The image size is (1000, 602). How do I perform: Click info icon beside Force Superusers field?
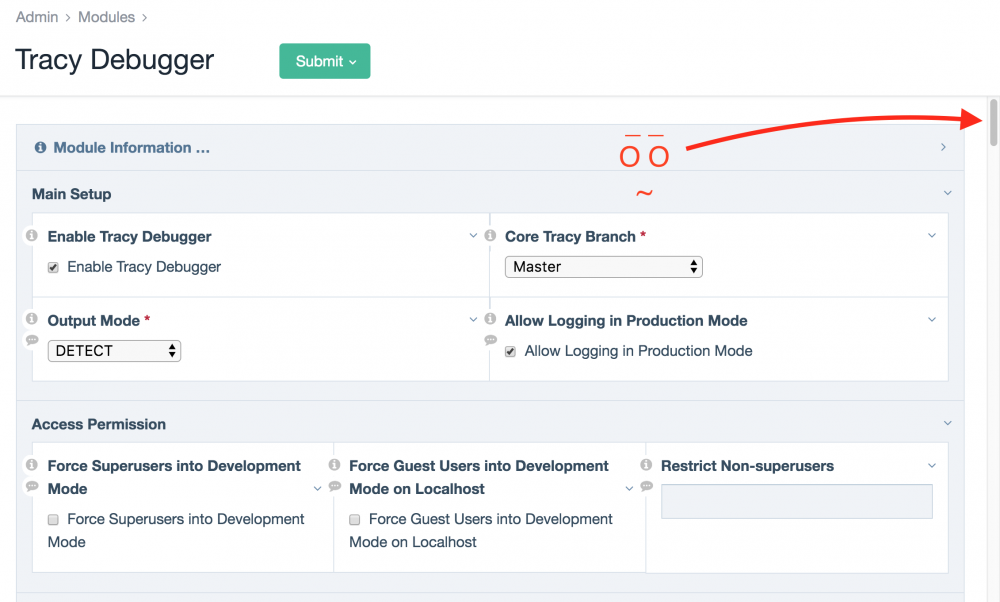point(32,465)
